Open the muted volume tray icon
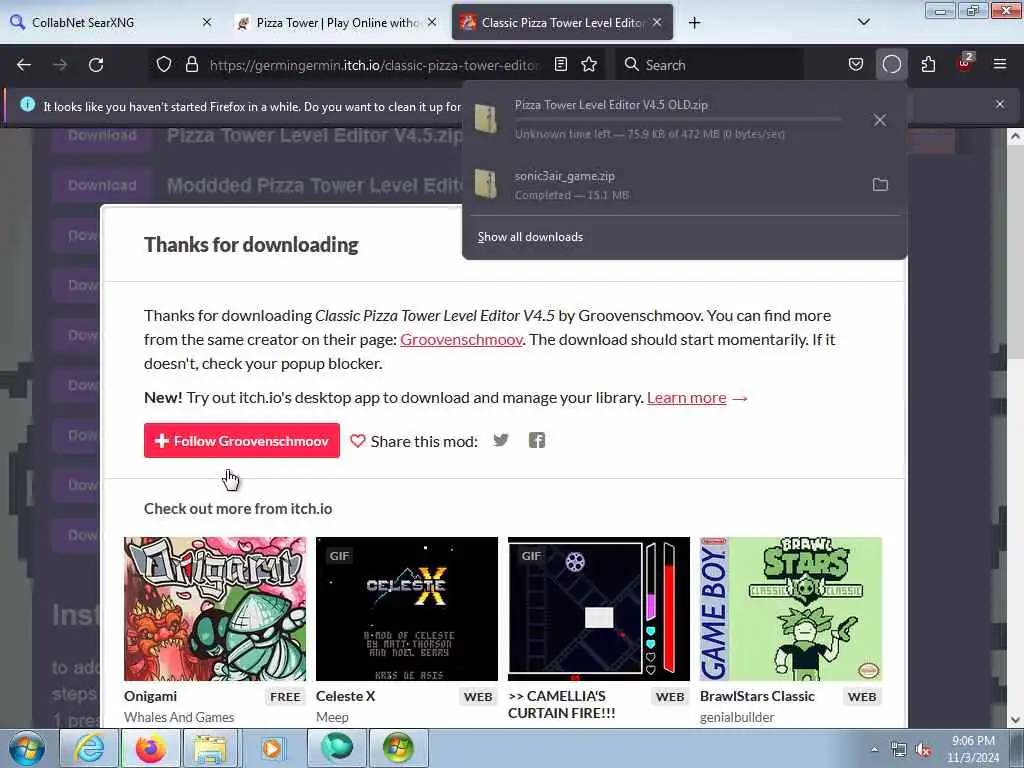 tap(923, 750)
